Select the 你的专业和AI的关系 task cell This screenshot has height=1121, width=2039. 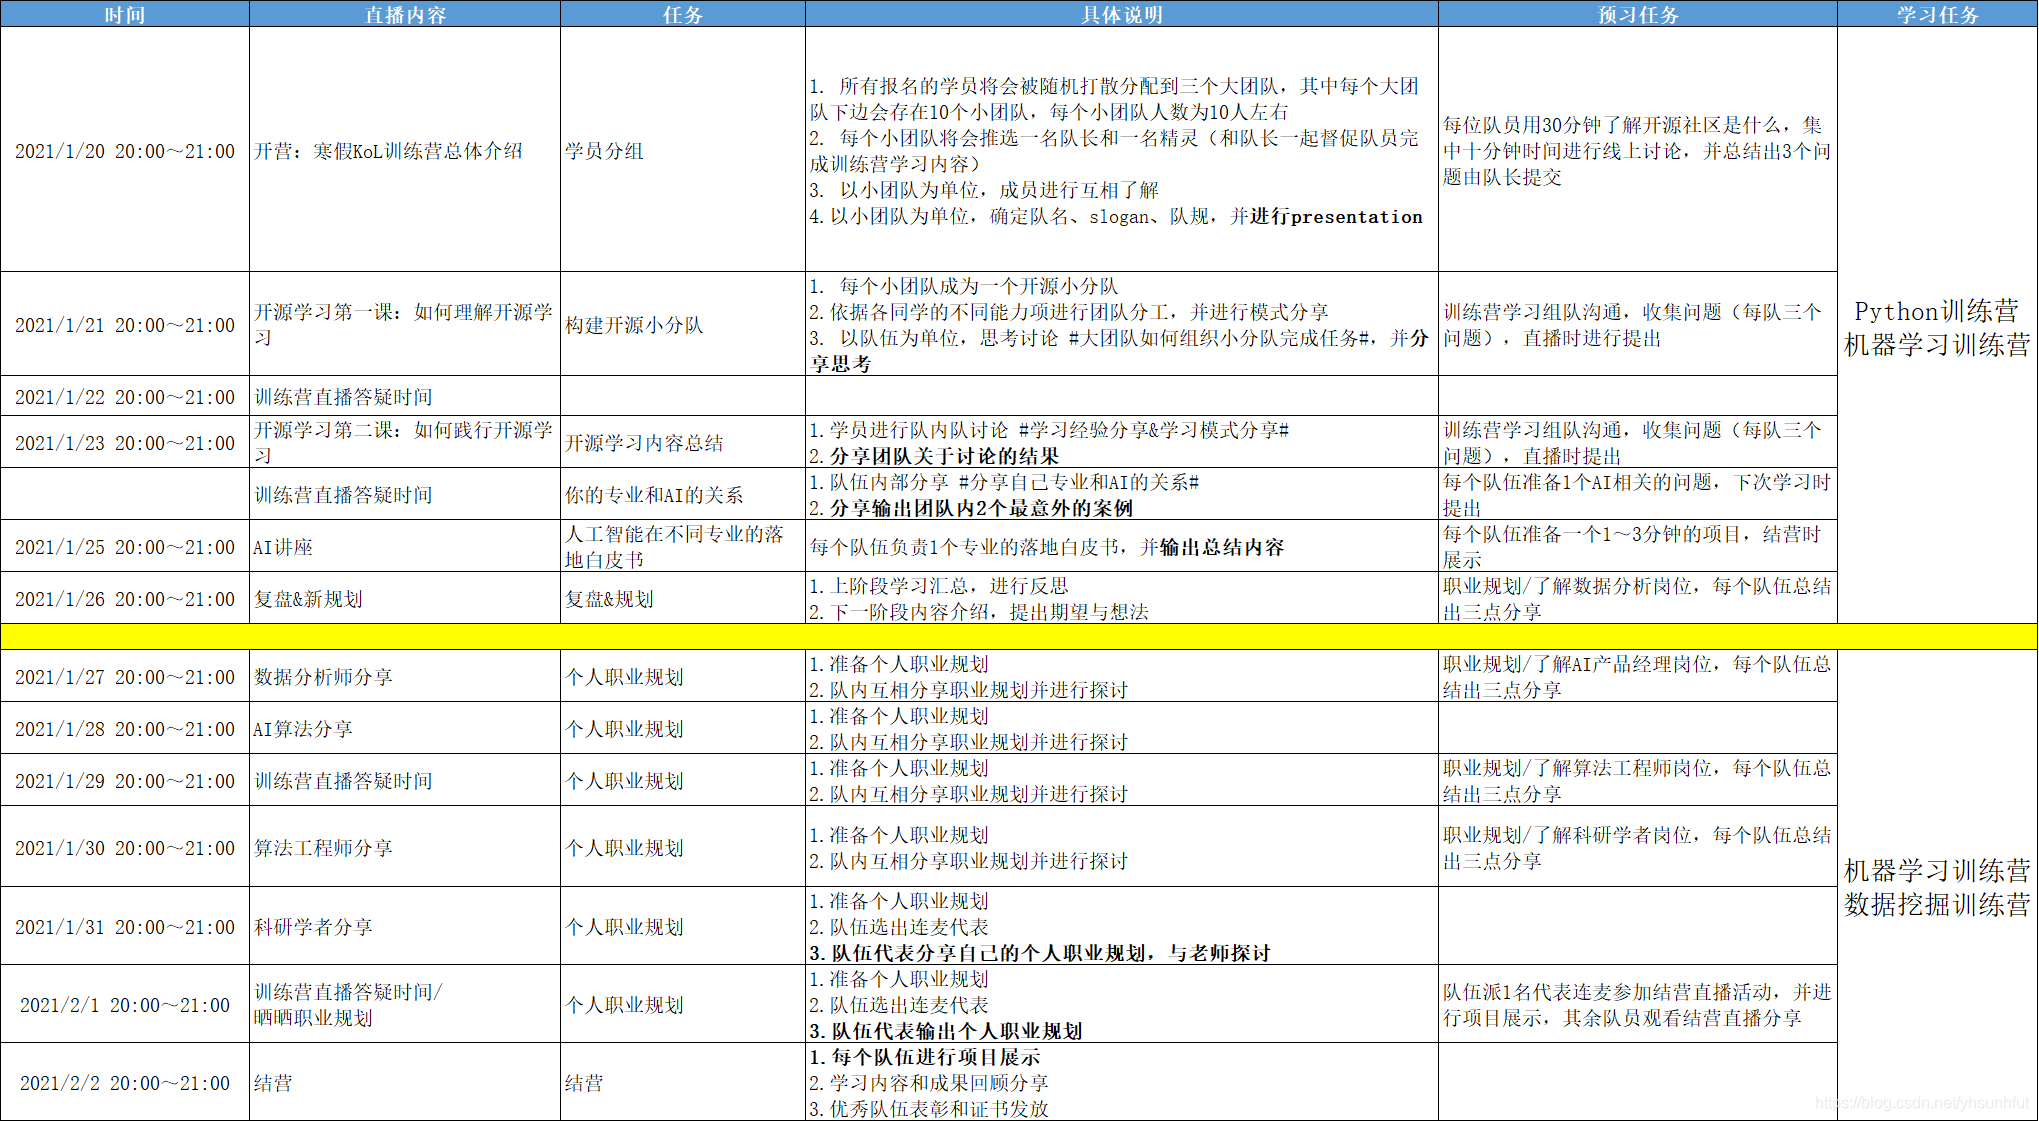(654, 495)
